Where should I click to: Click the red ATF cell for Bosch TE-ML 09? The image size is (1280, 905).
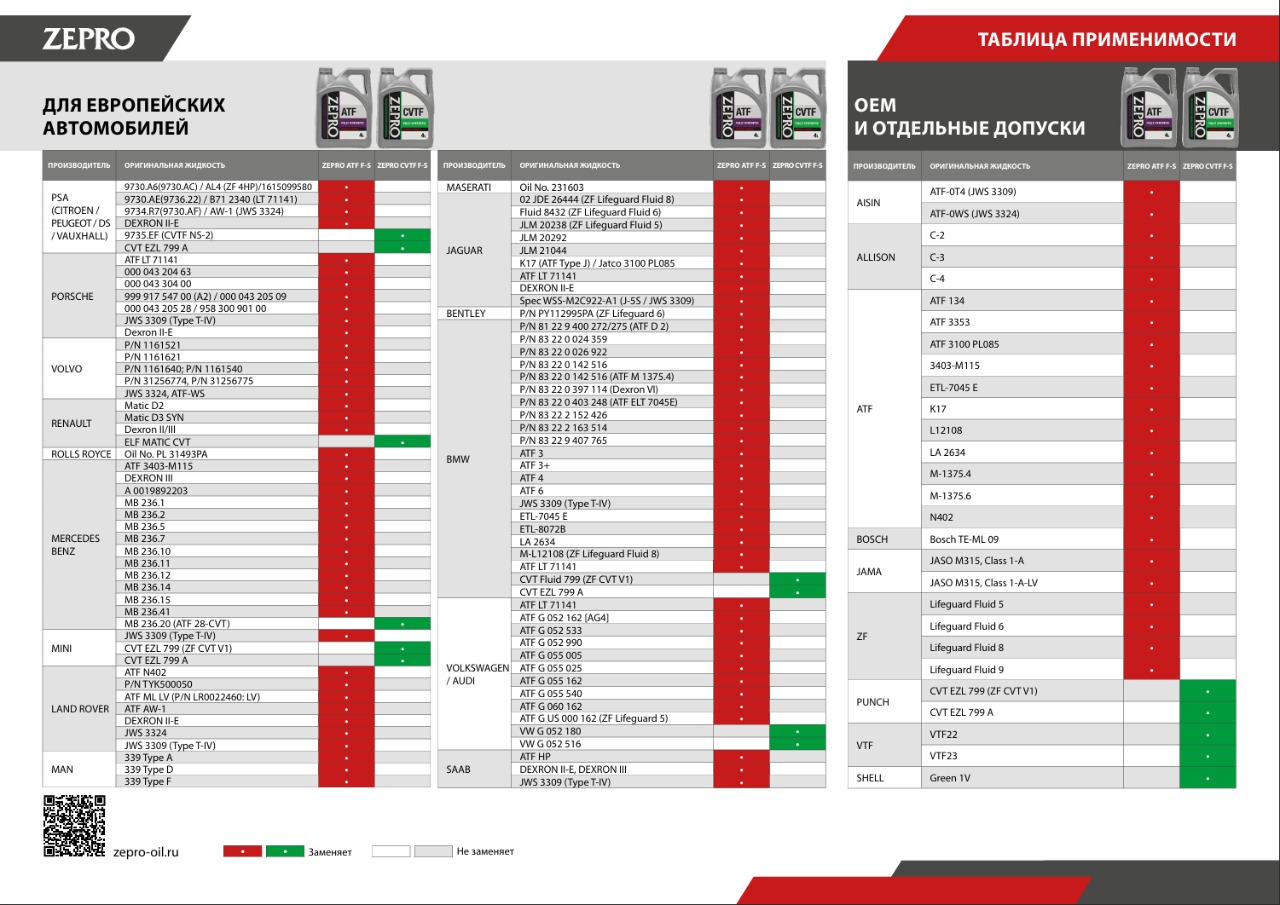(1152, 539)
